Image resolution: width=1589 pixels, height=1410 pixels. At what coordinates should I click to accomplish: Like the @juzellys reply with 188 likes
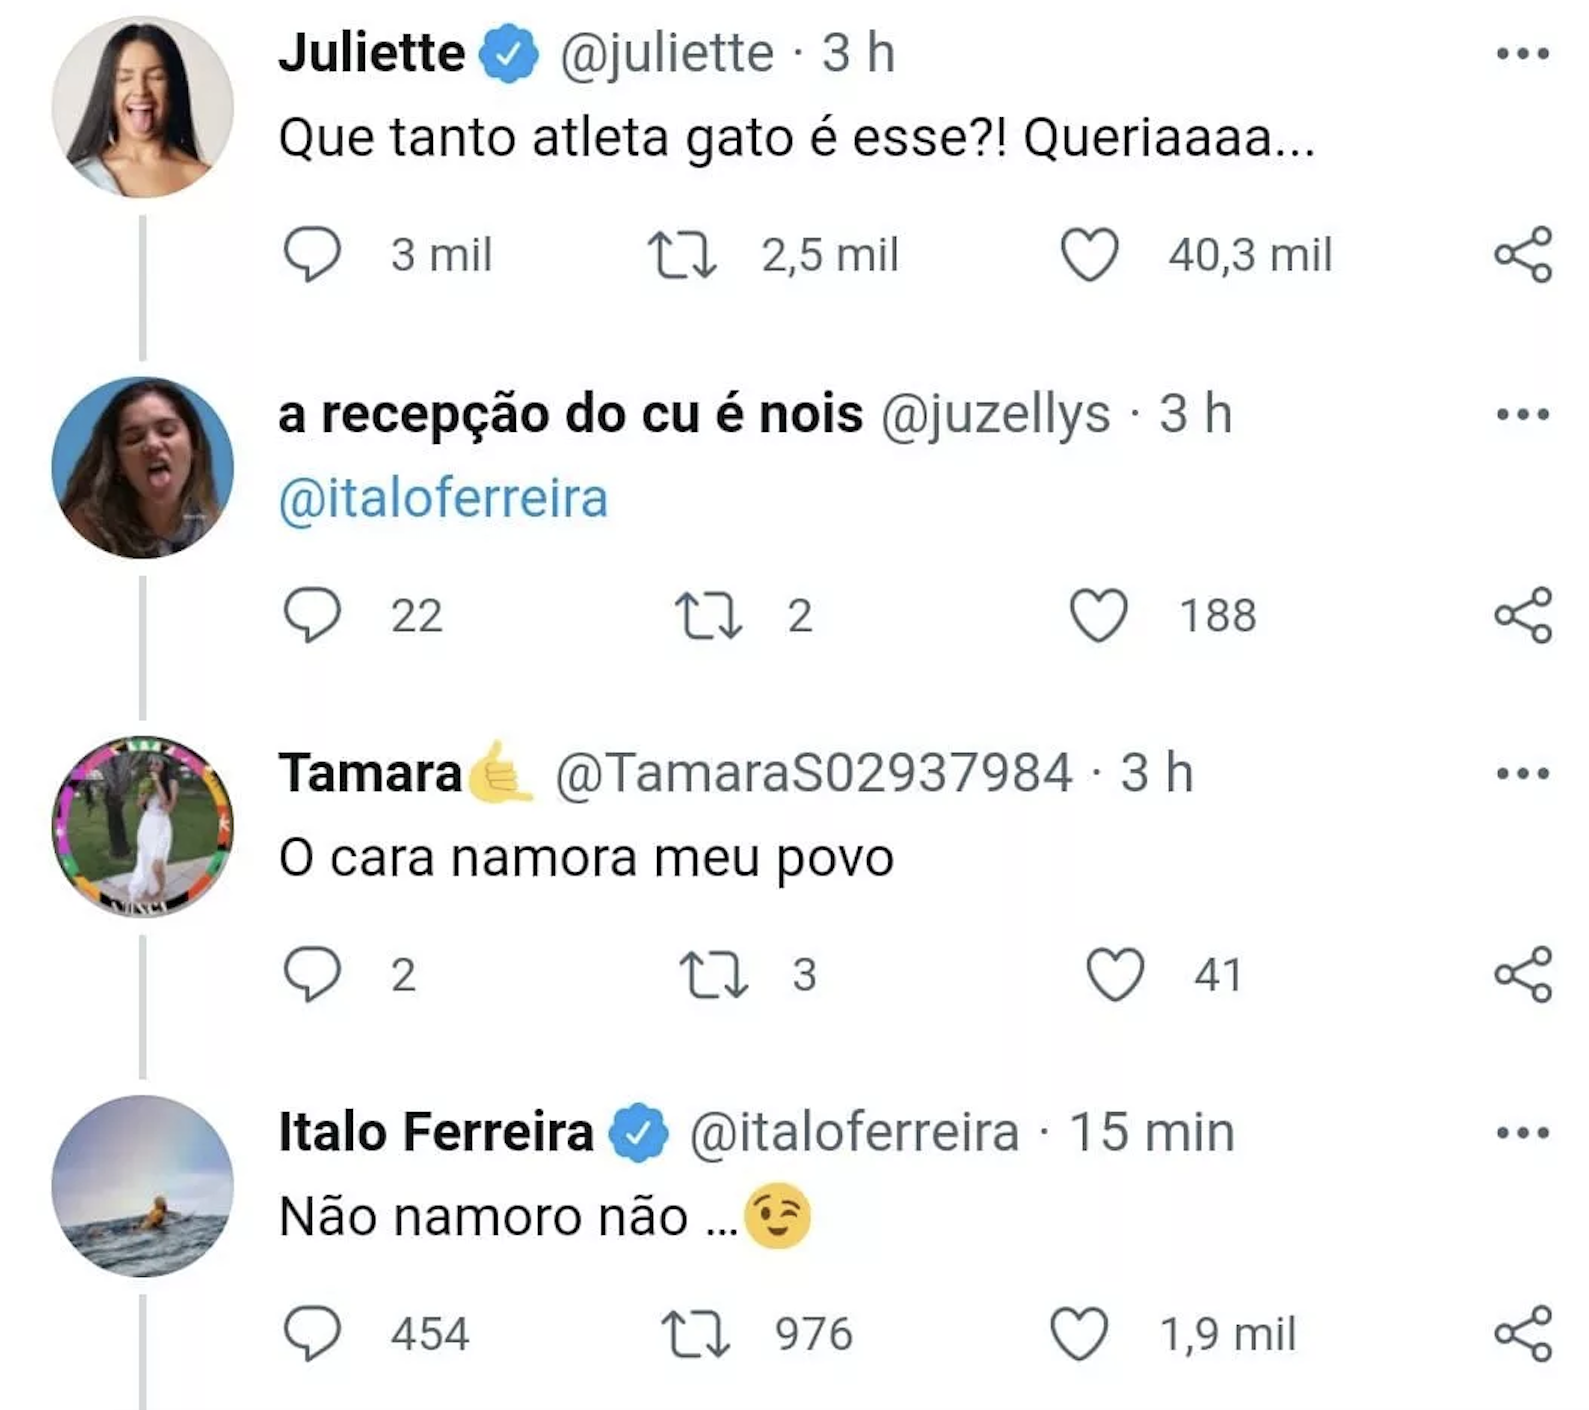point(1099,615)
